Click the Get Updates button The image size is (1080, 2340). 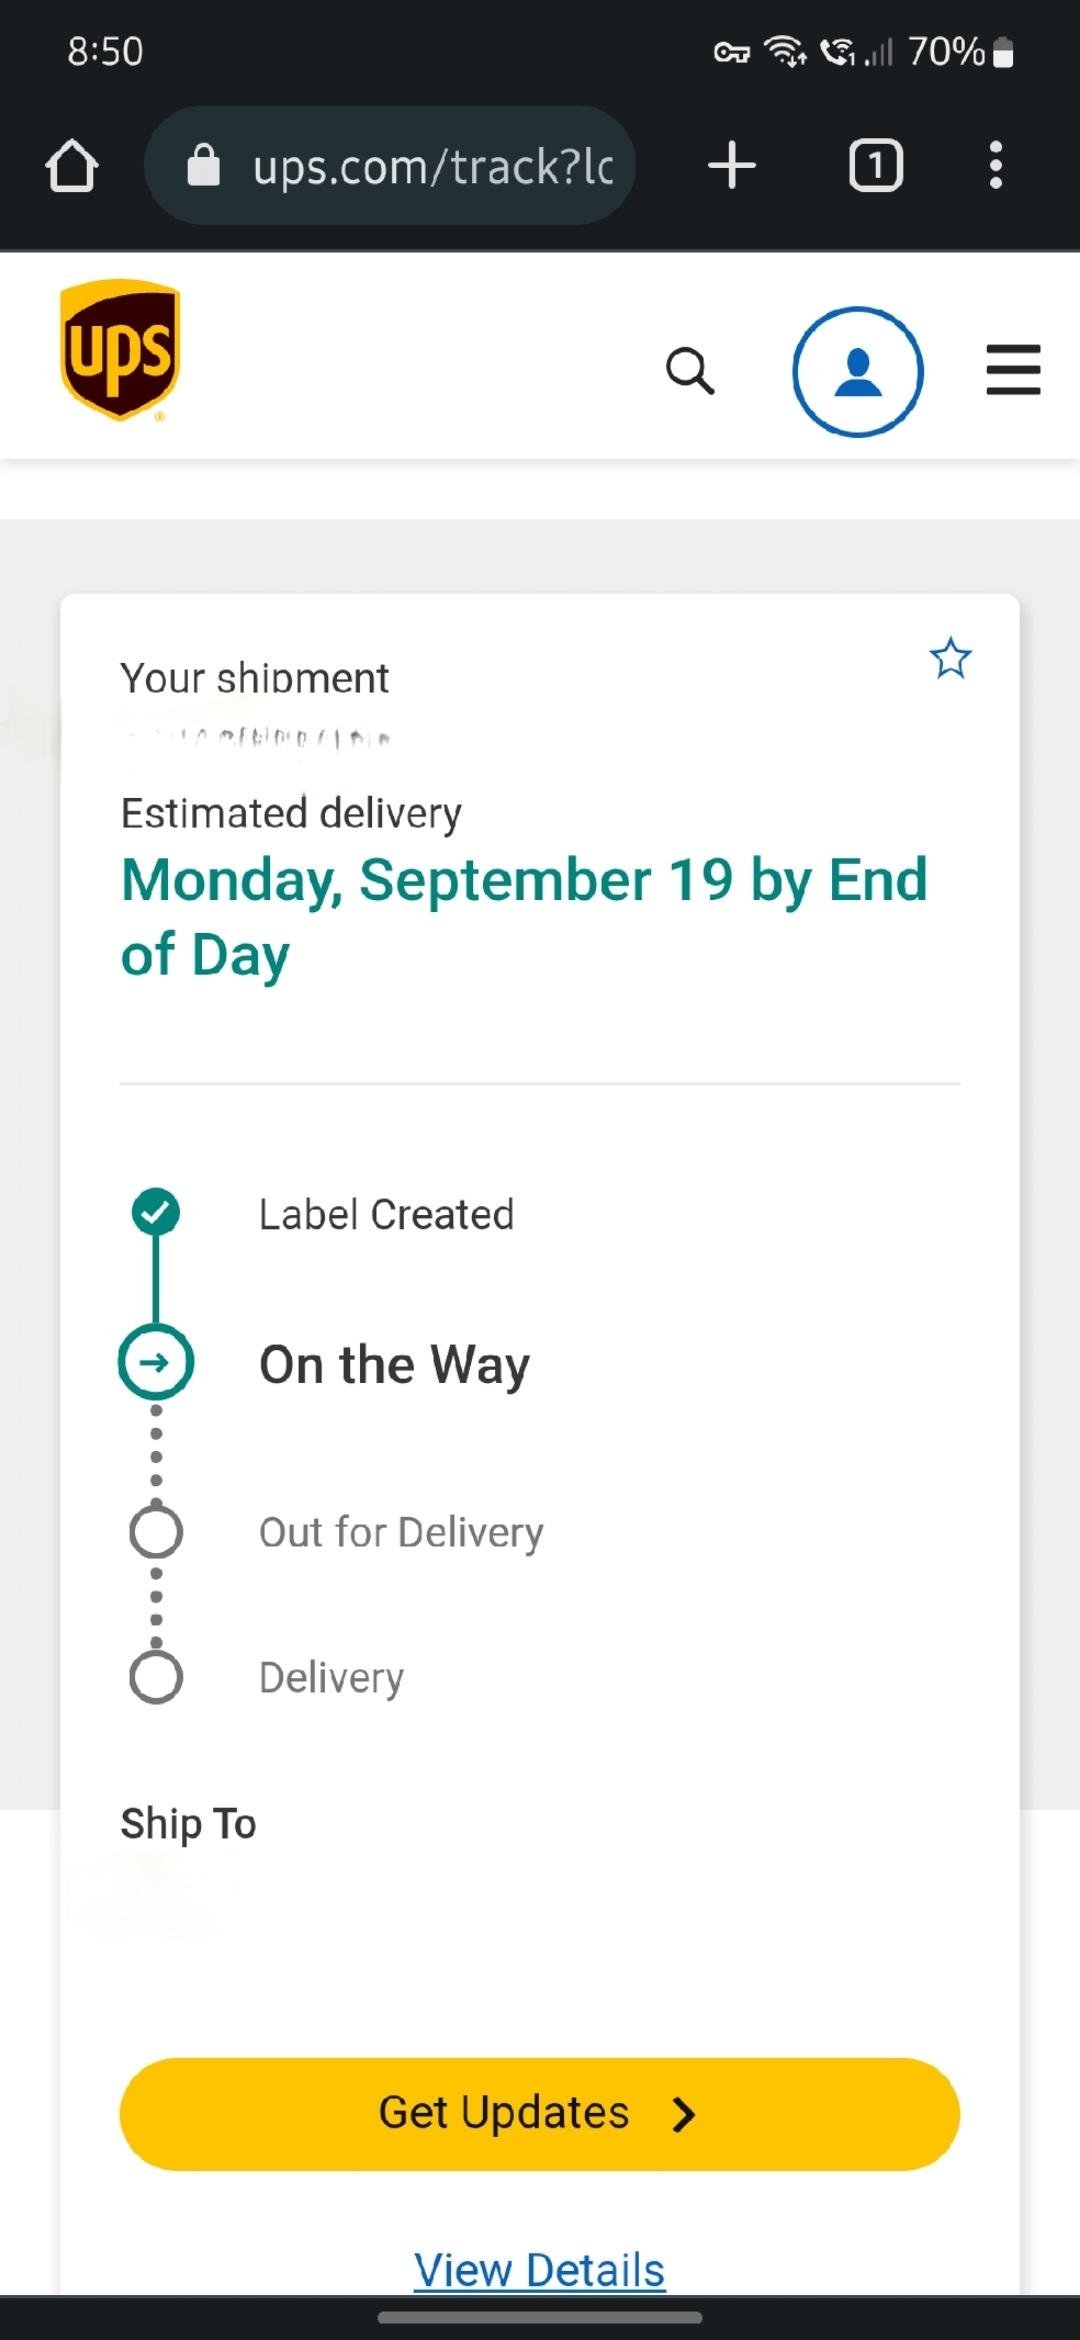point(540,2114)
